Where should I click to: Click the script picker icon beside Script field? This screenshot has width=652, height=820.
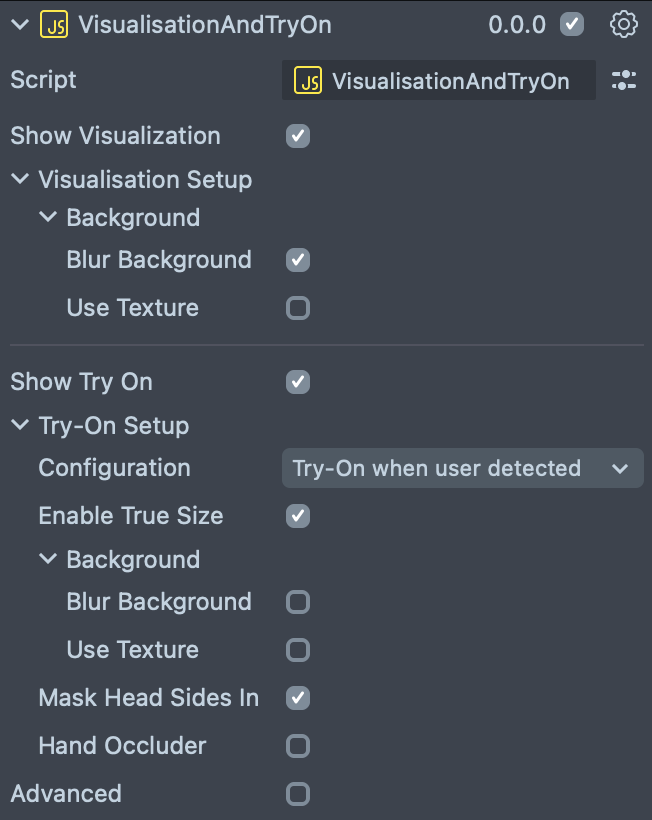tap(623, 81)
